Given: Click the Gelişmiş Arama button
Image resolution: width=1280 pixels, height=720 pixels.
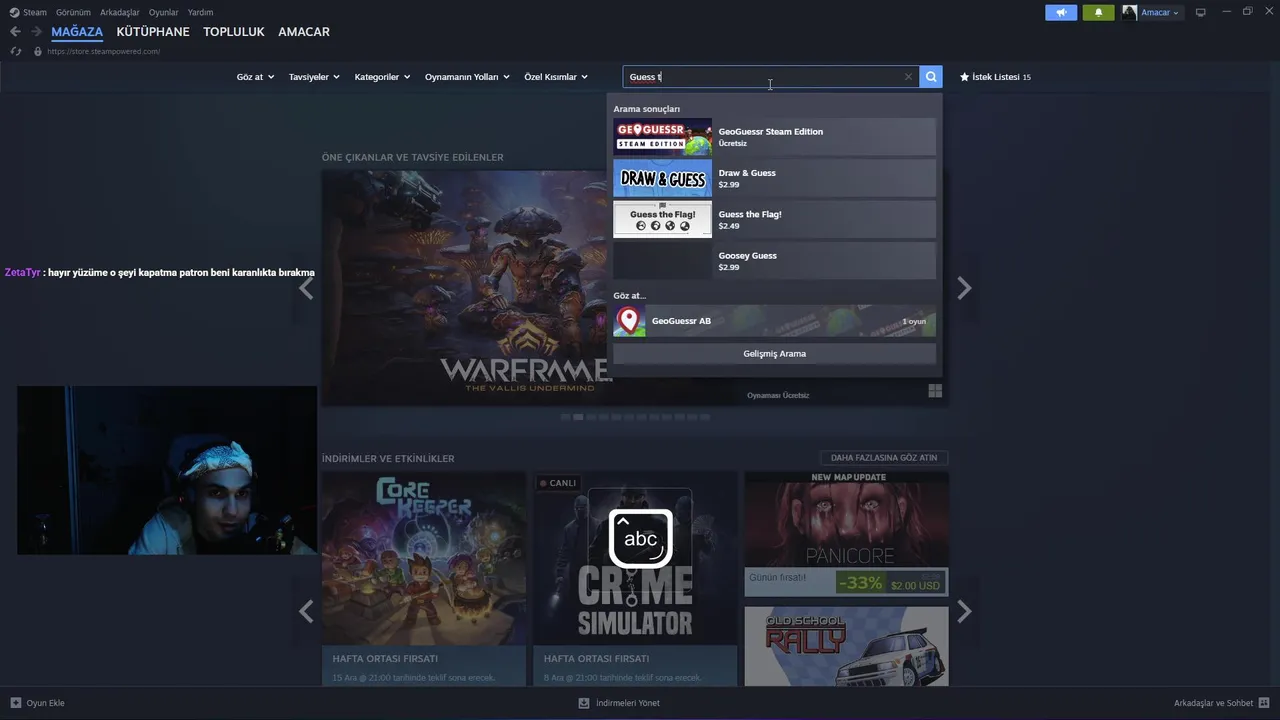Looking at the screenshot, I should [774, 353].
